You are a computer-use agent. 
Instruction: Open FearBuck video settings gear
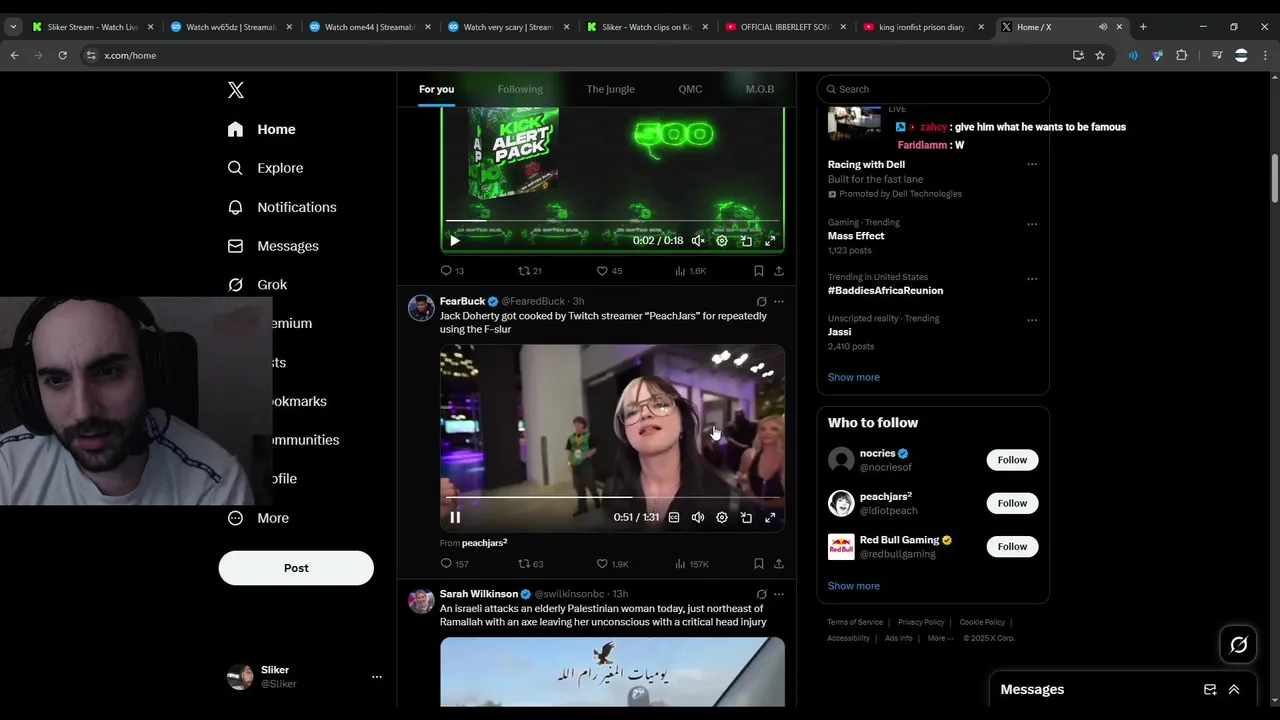click(722, 517)
